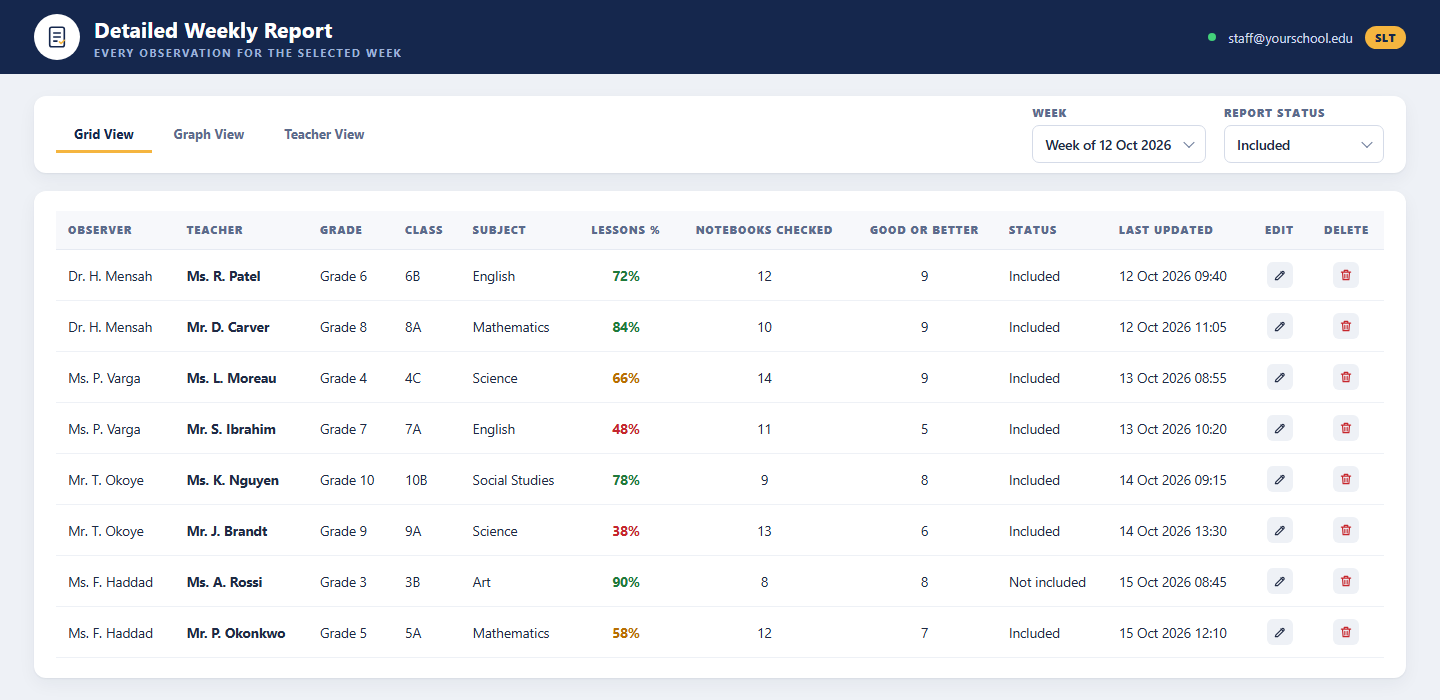The image size is (1440, 700).
Task: Click the class 10B cell
Action: coord(416,480)
